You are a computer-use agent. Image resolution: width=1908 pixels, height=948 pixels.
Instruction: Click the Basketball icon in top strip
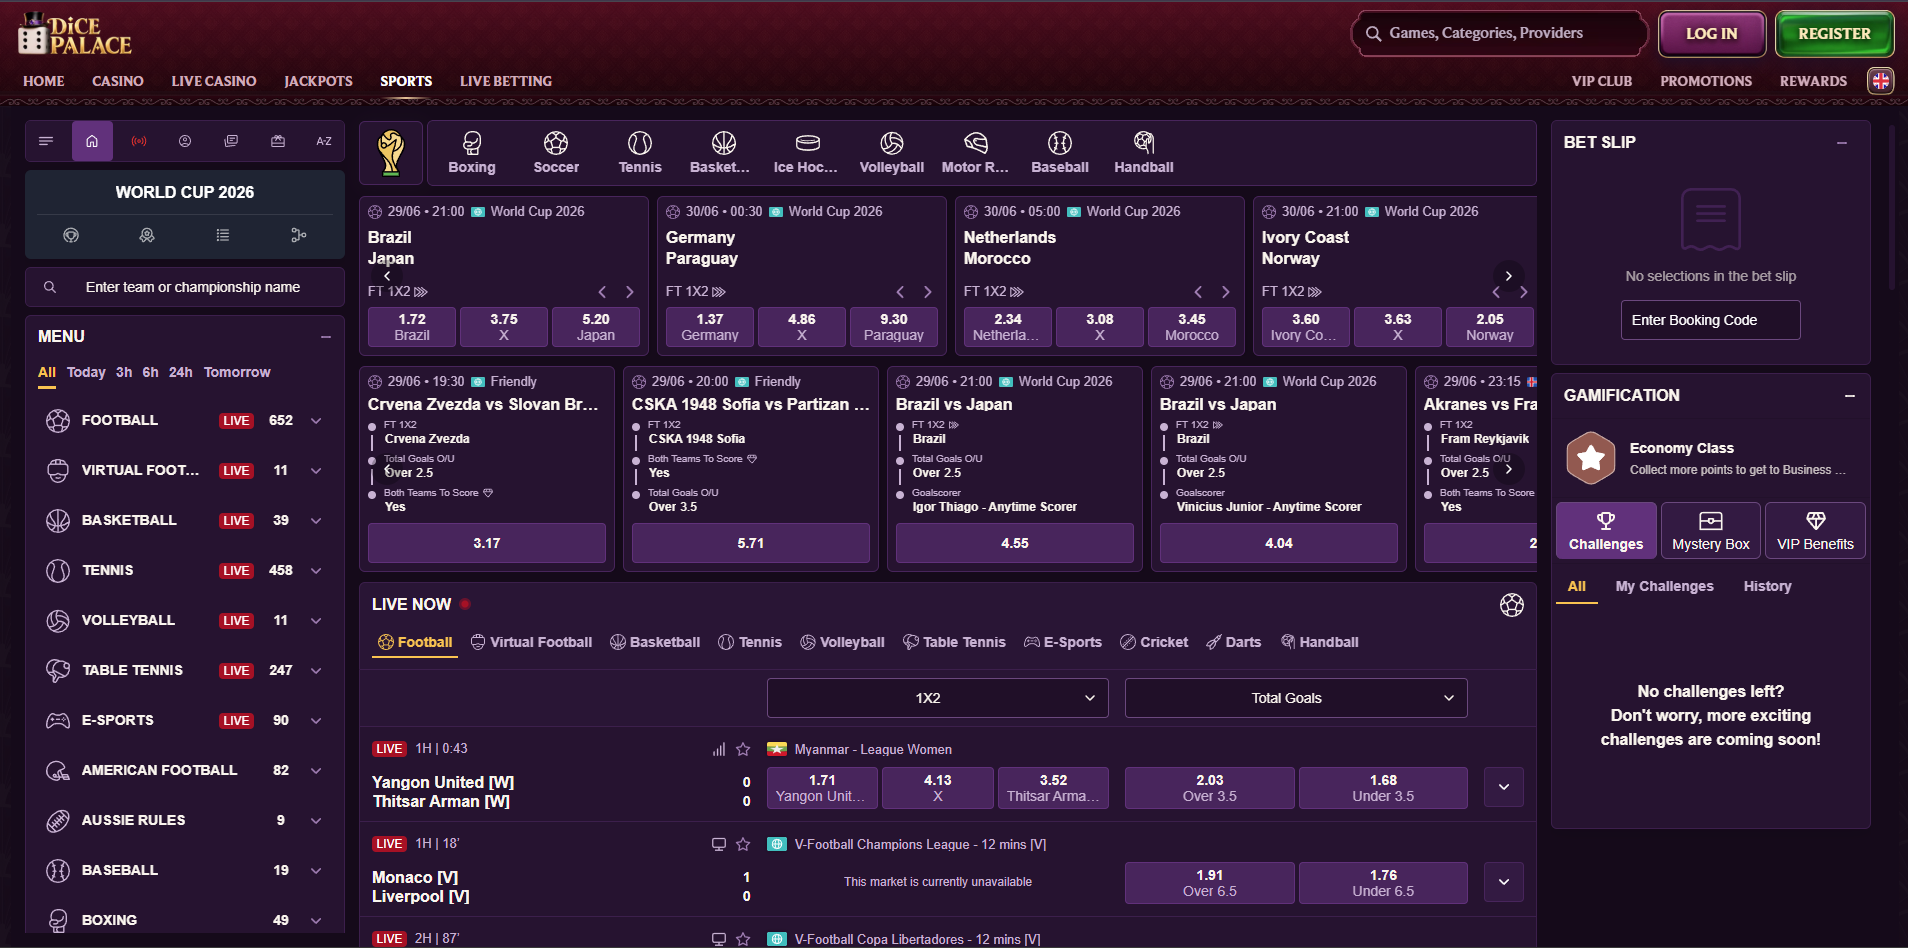pyautogui.click(x=720, y=153)
